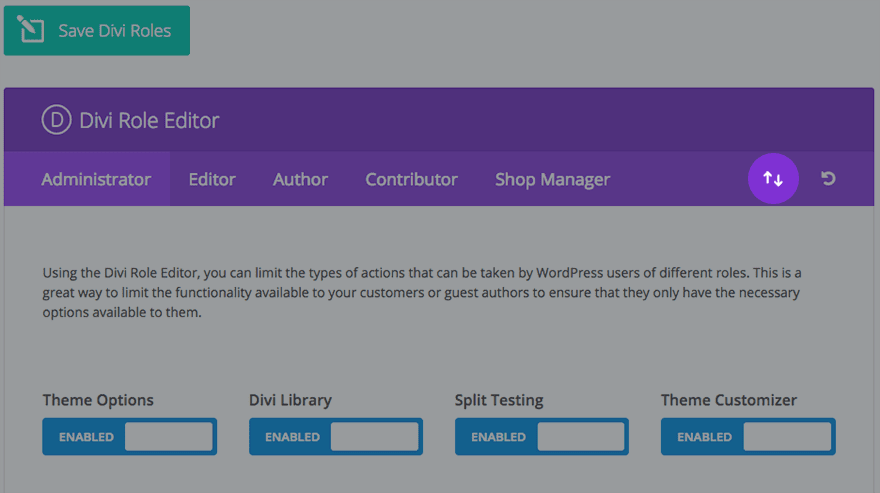
Task: Click the Theme Customizer heading label
Action: click(729, 400)
